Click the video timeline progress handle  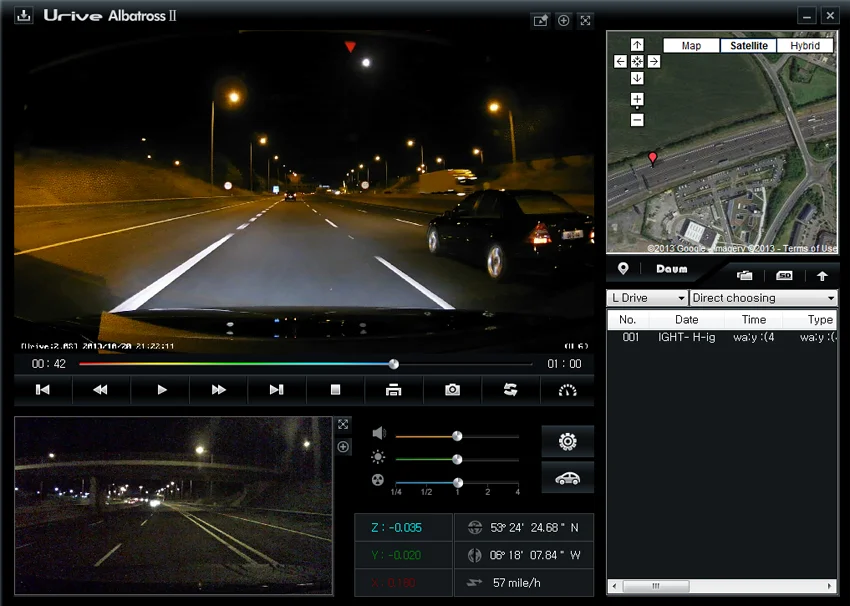click(394, 364)
